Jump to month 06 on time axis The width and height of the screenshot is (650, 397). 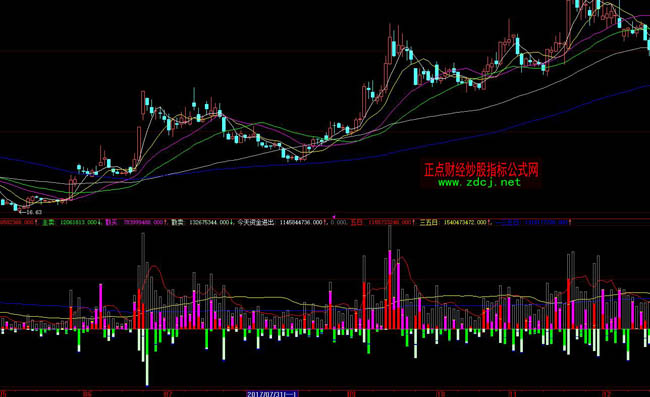pos(87,394)
